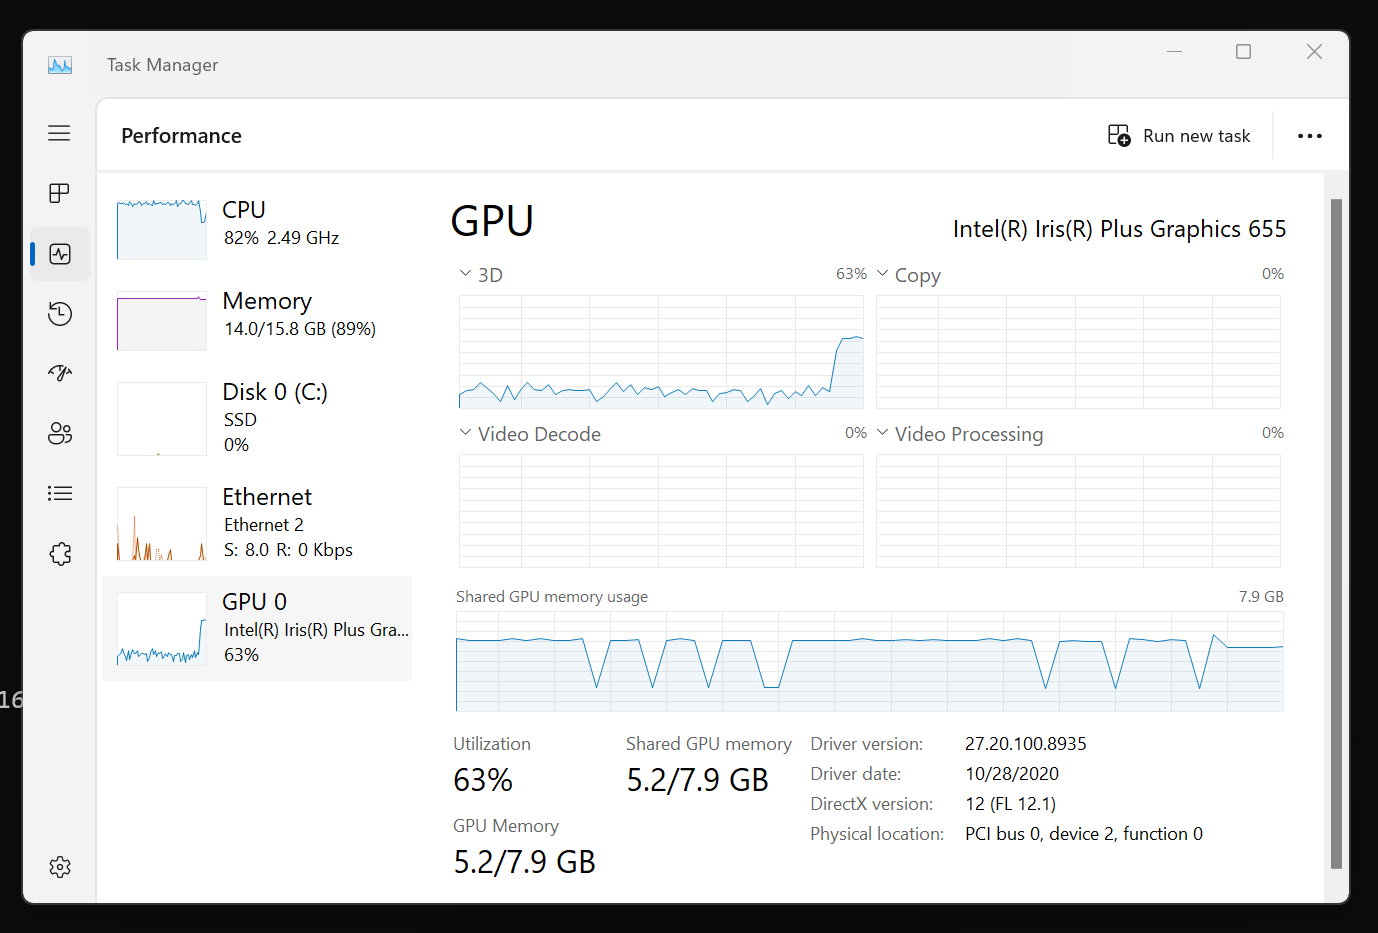Viewport: 1378px width, 933px height.
Task: Go to the Processes page icon
Action: [59, 193]
